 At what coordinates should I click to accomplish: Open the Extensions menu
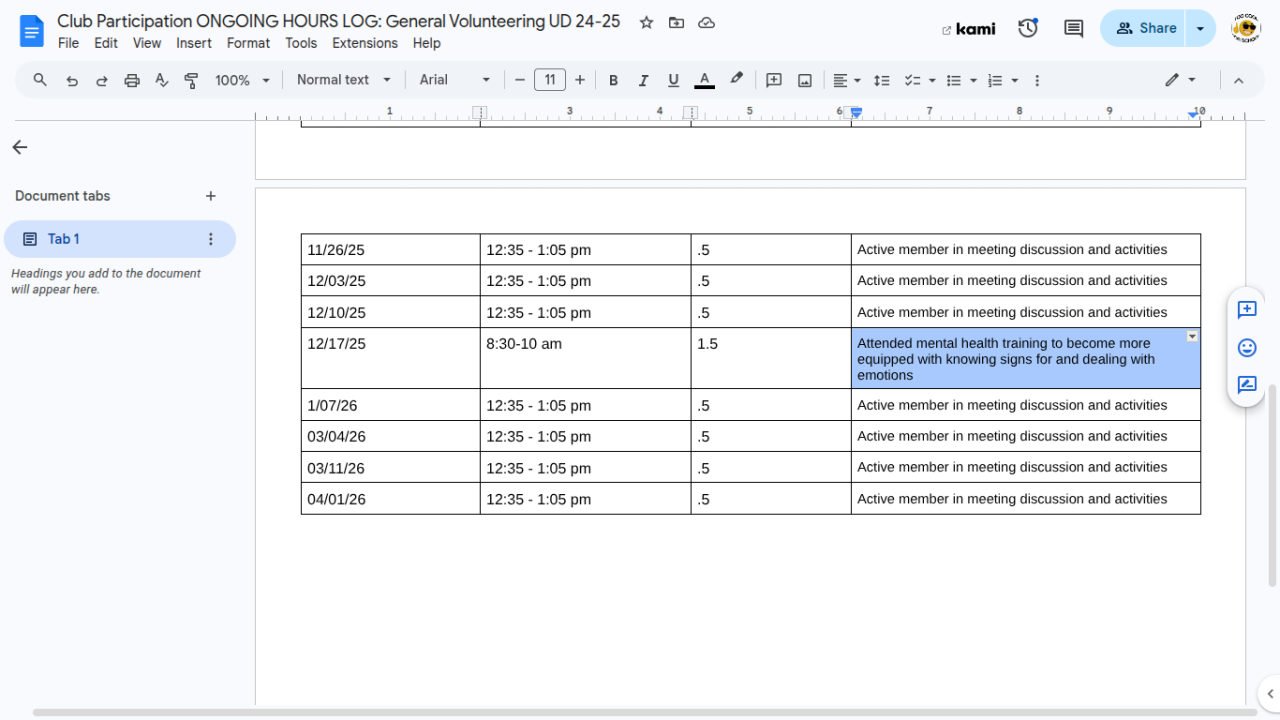364,43
